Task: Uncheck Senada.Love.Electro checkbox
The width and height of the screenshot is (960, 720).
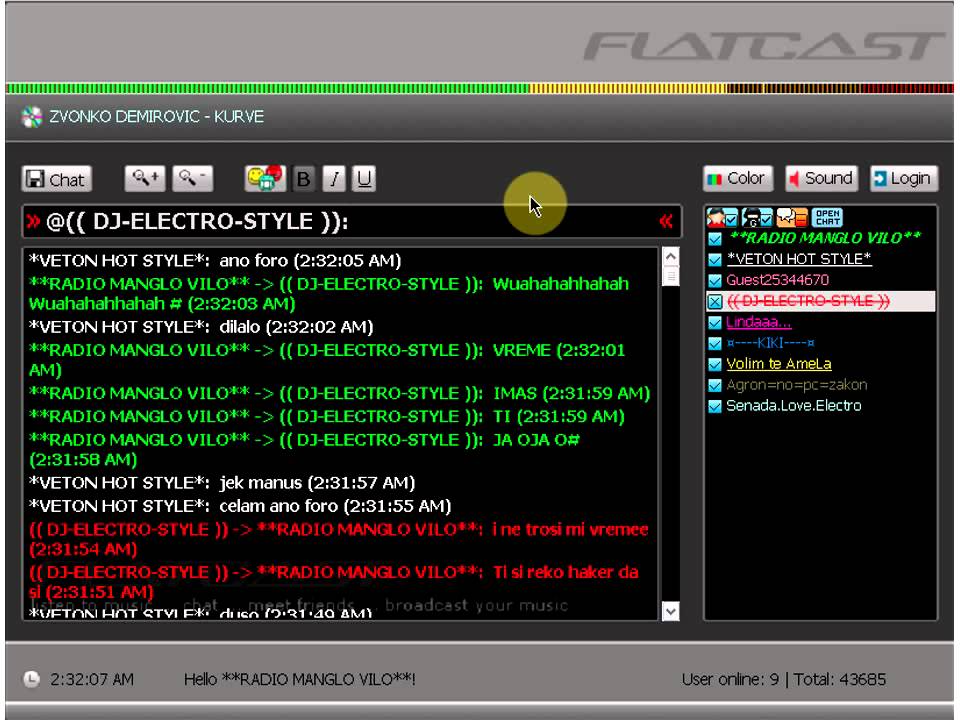Action: click(714, 406)
